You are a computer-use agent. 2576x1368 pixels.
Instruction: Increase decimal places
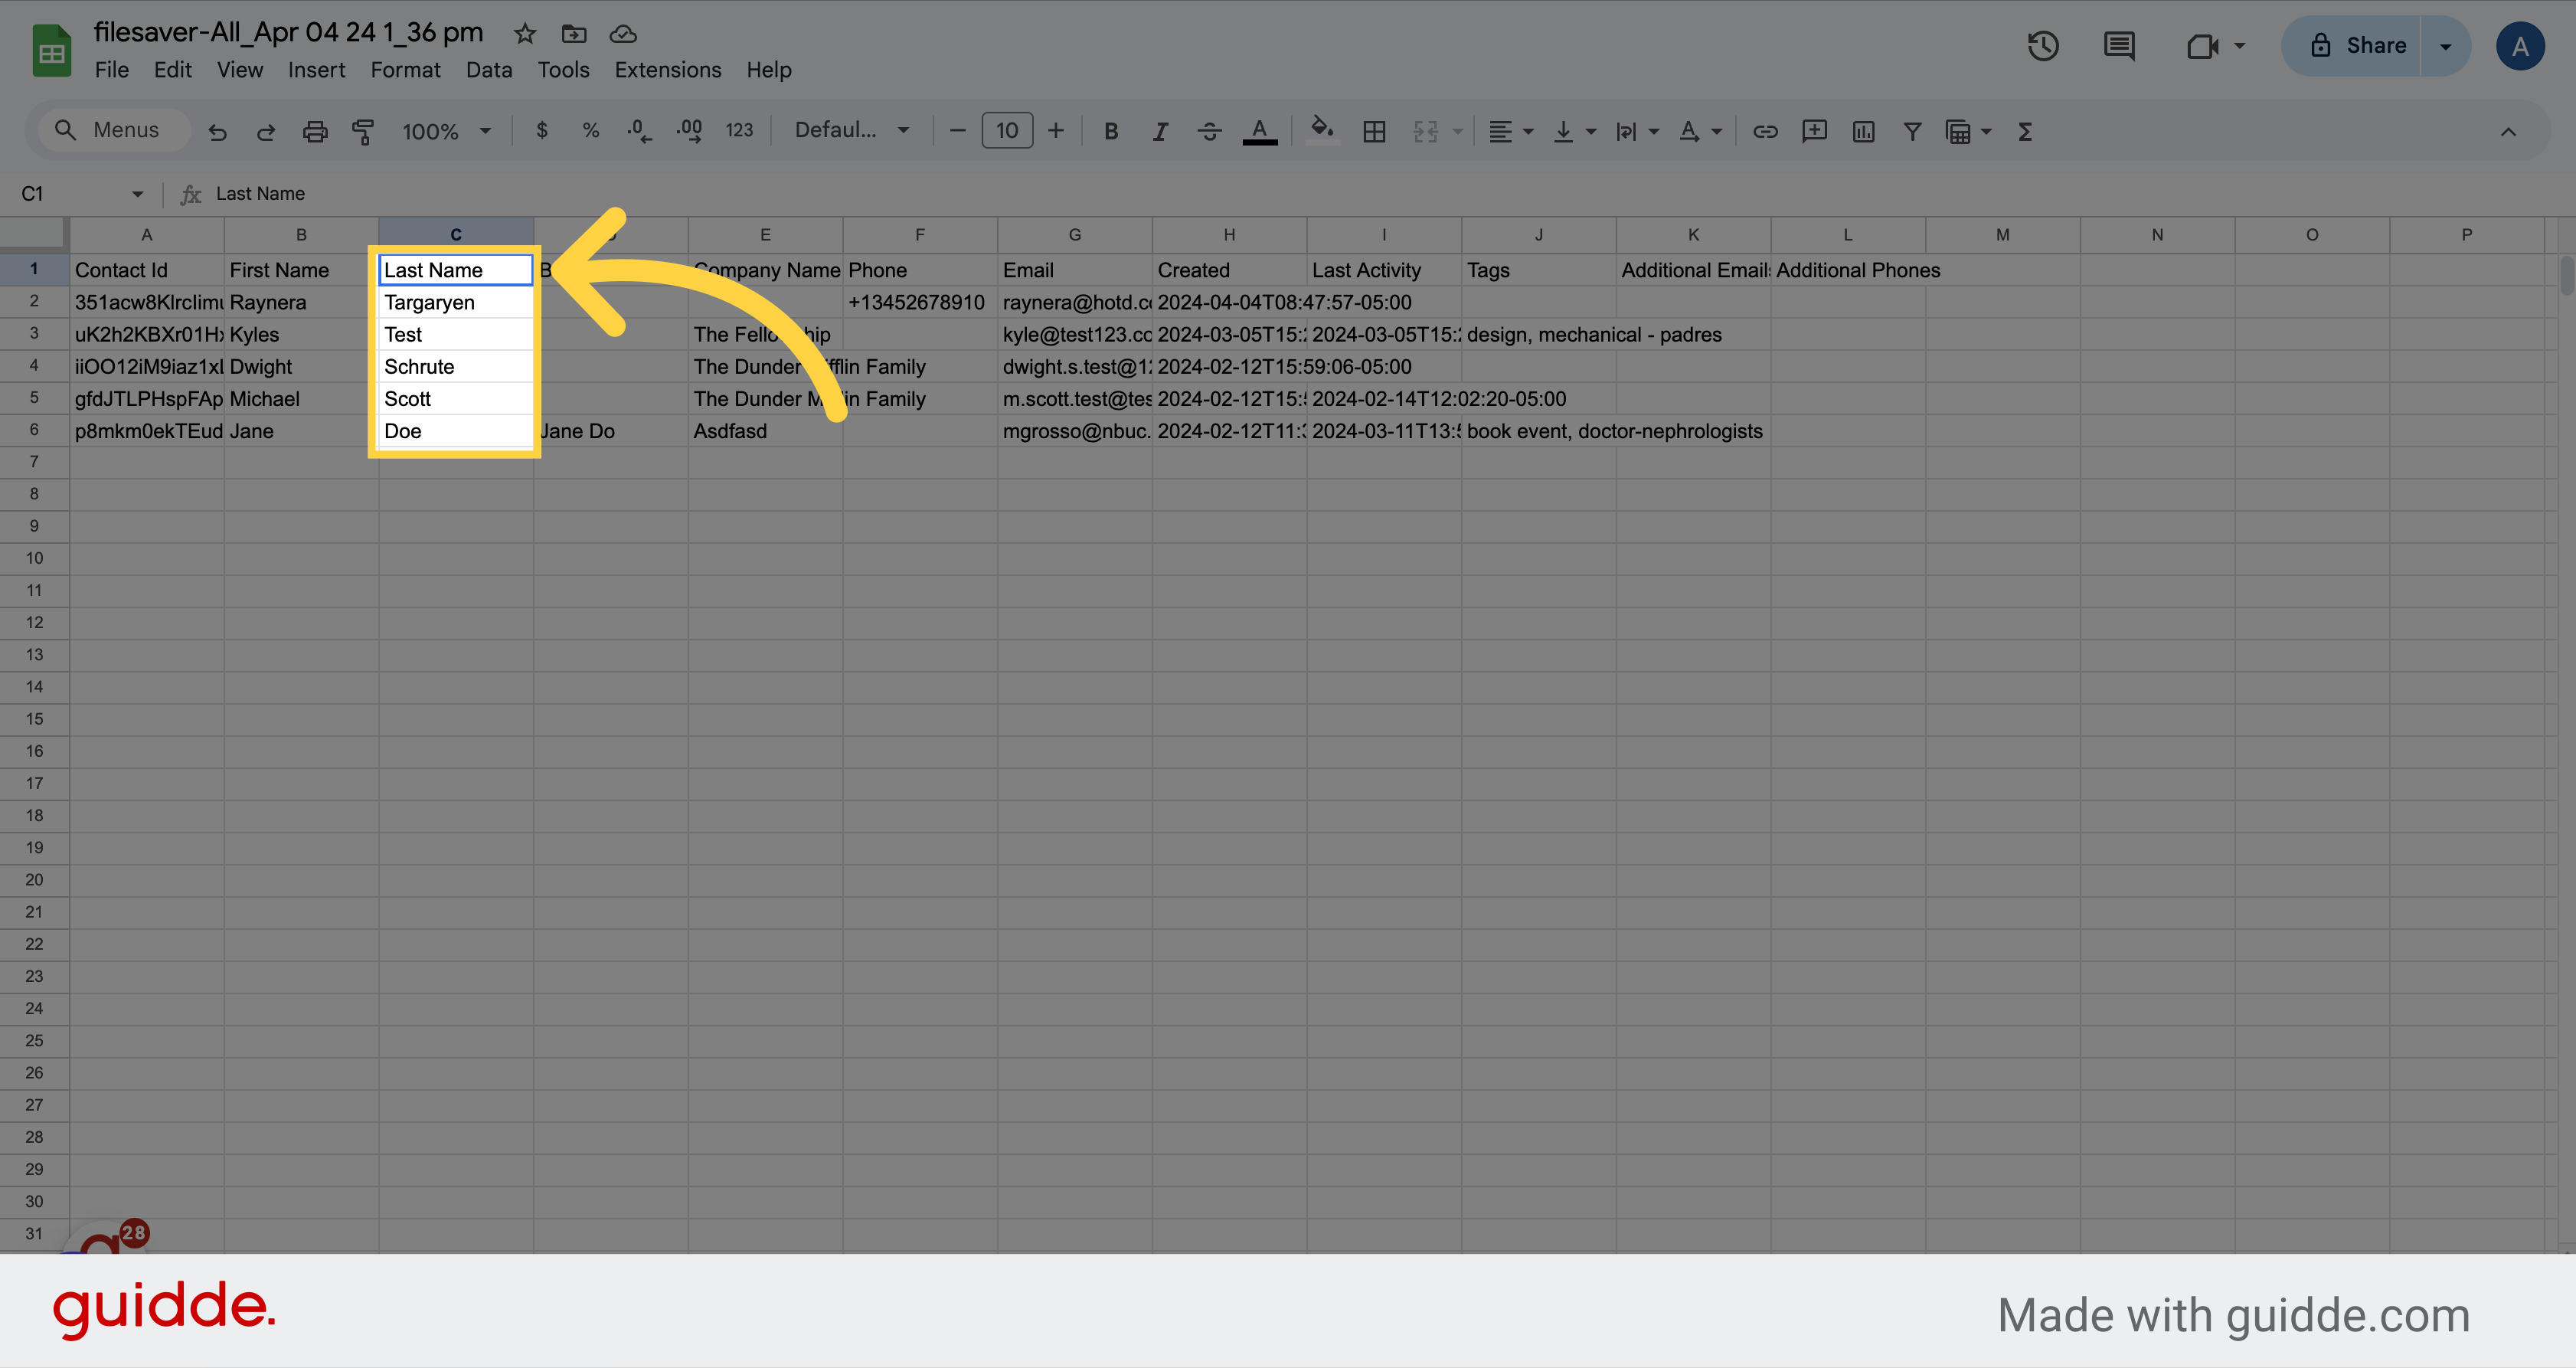click(x=689, y=131)
